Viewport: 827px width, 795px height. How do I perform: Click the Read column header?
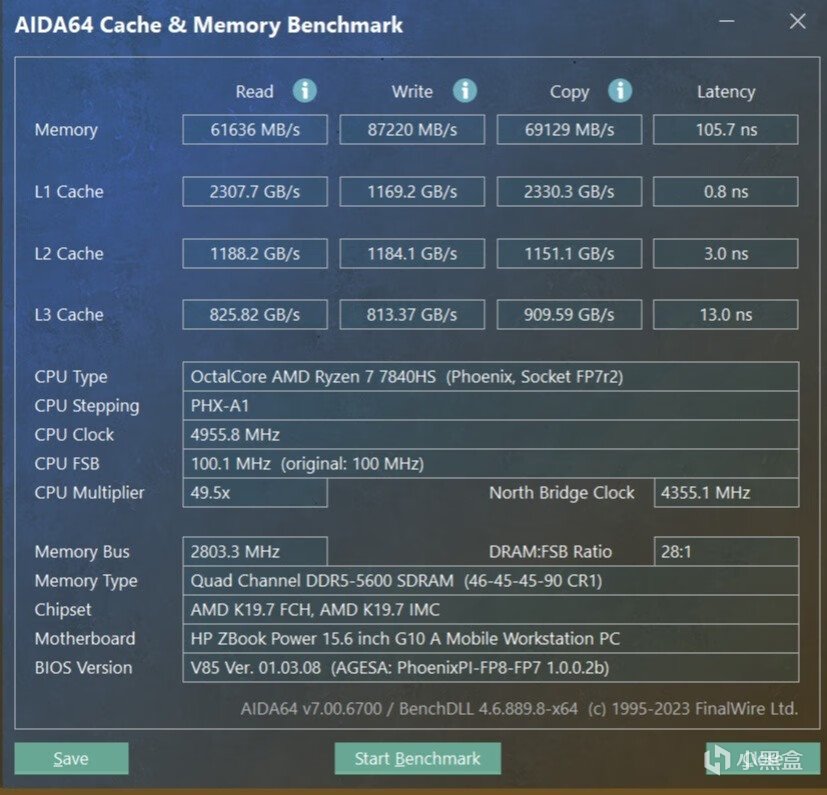click(254, 92)
